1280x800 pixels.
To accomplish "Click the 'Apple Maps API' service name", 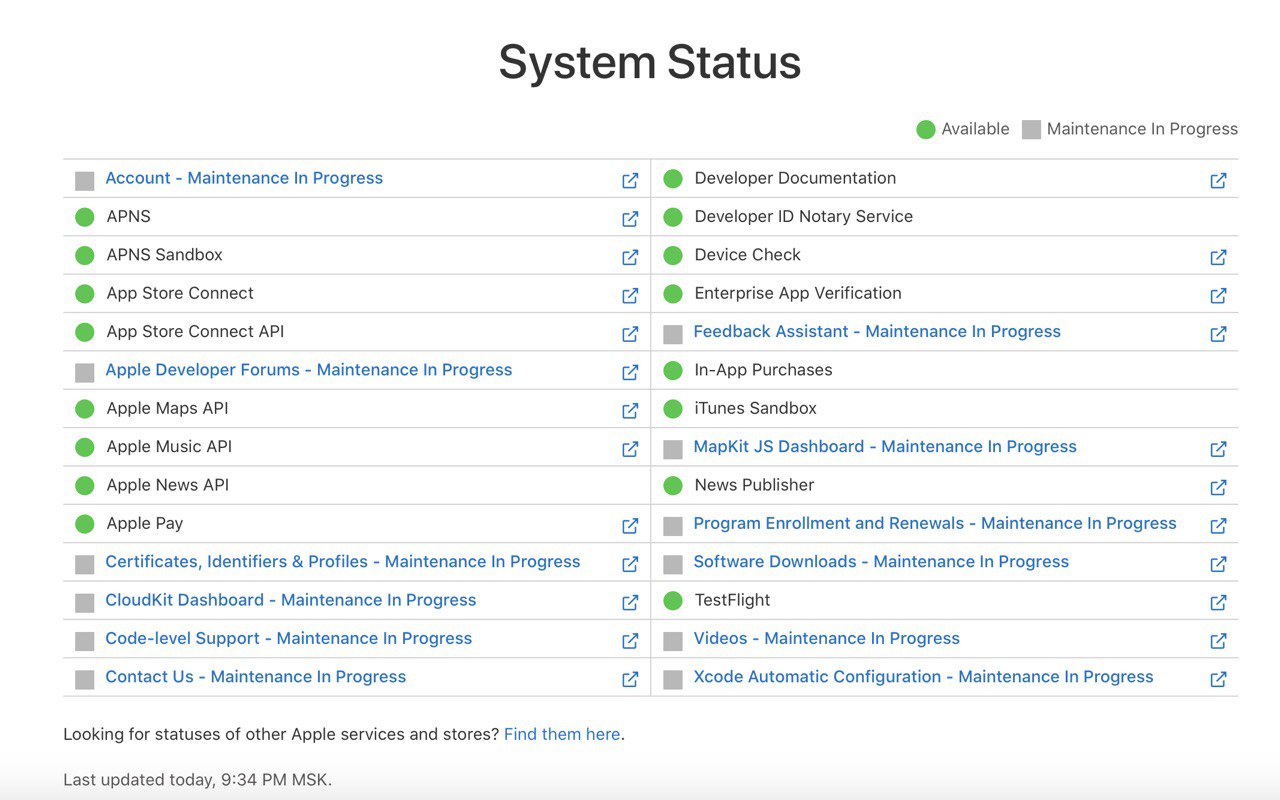I will [168, 408].
